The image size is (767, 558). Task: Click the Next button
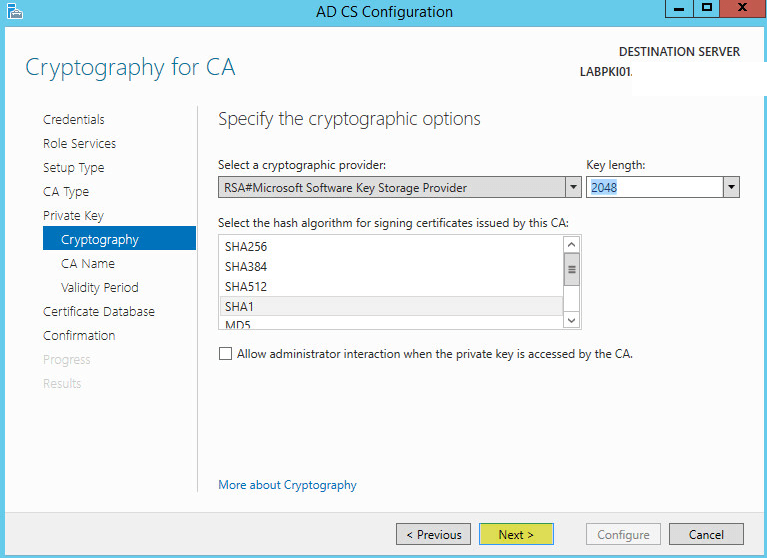(516, 535)
